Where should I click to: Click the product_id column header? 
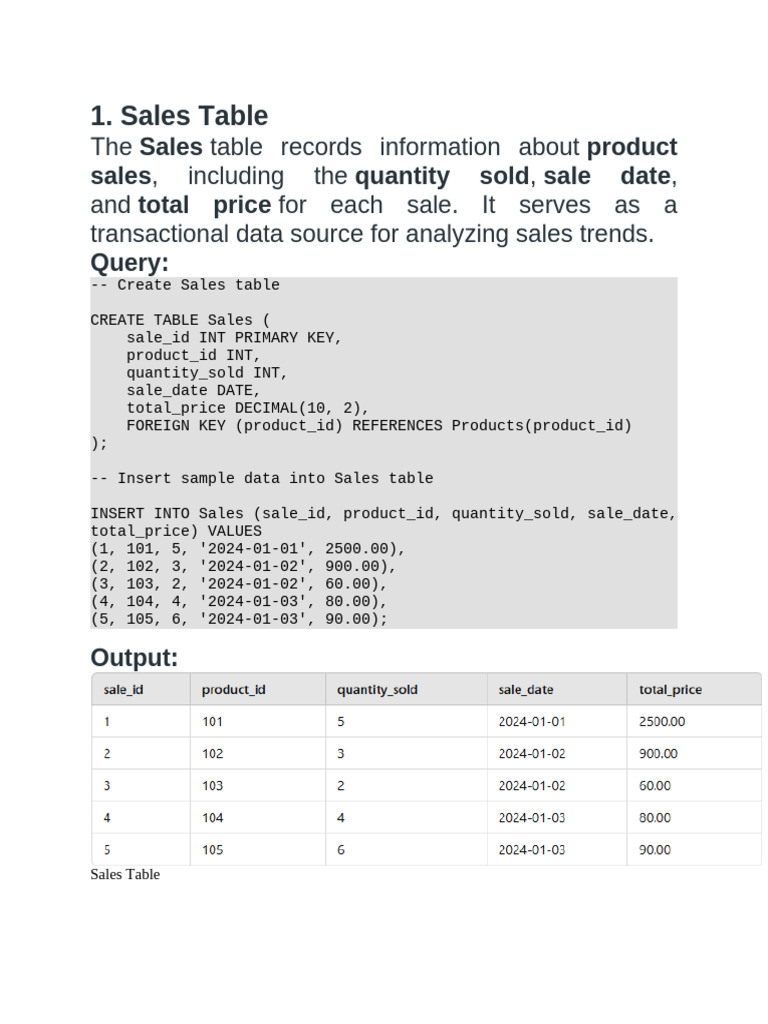coord(258,689)
